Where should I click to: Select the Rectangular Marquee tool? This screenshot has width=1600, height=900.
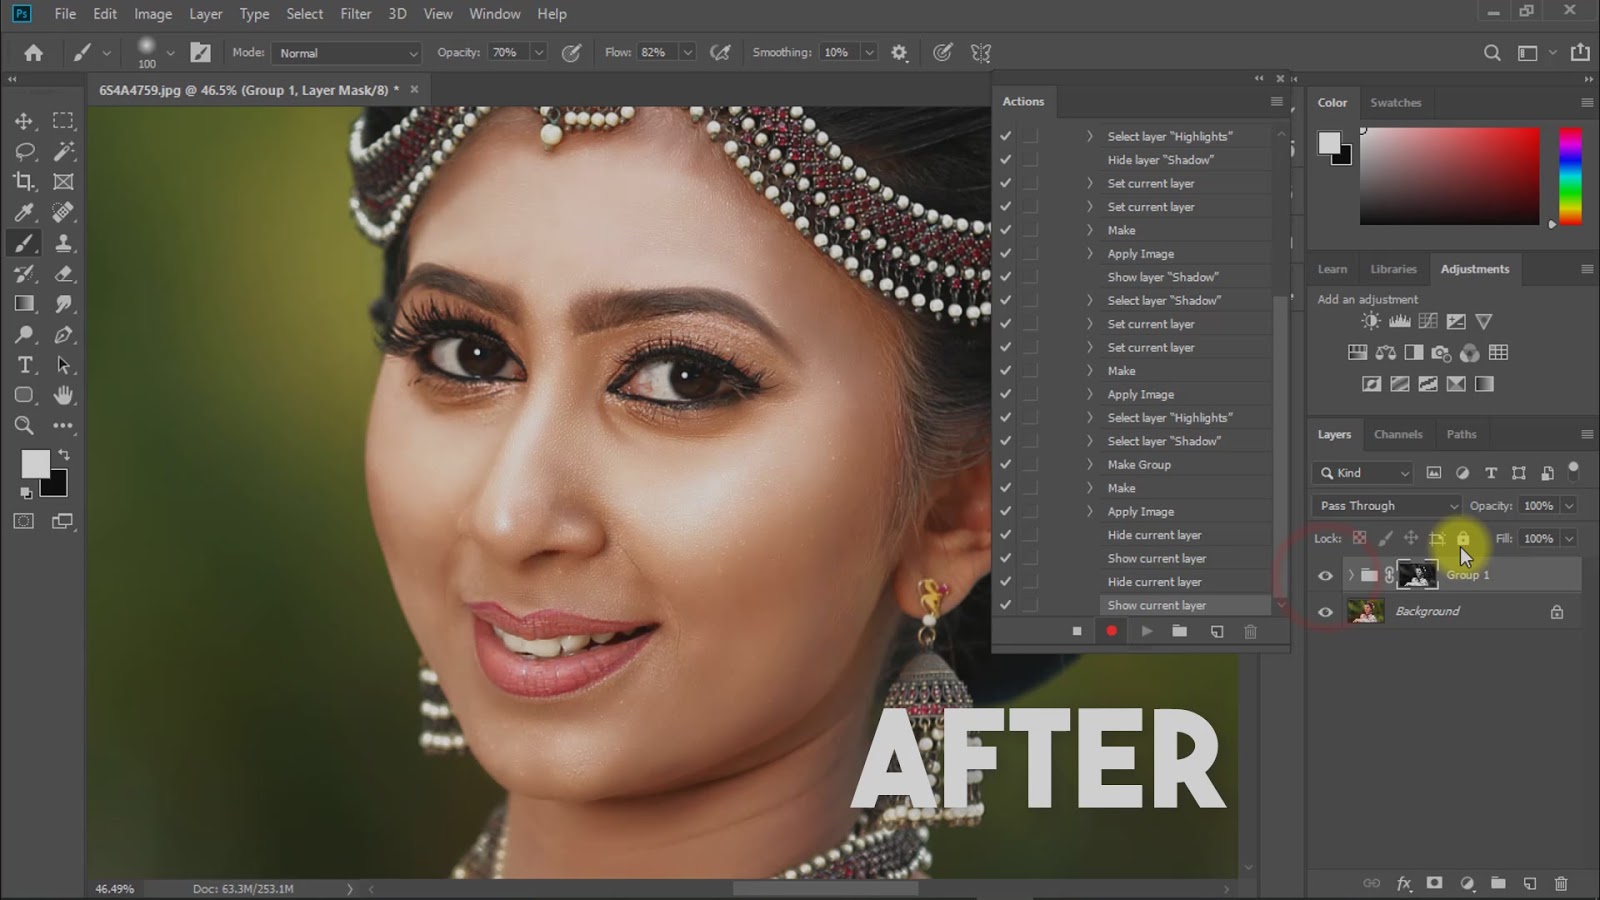63,121
